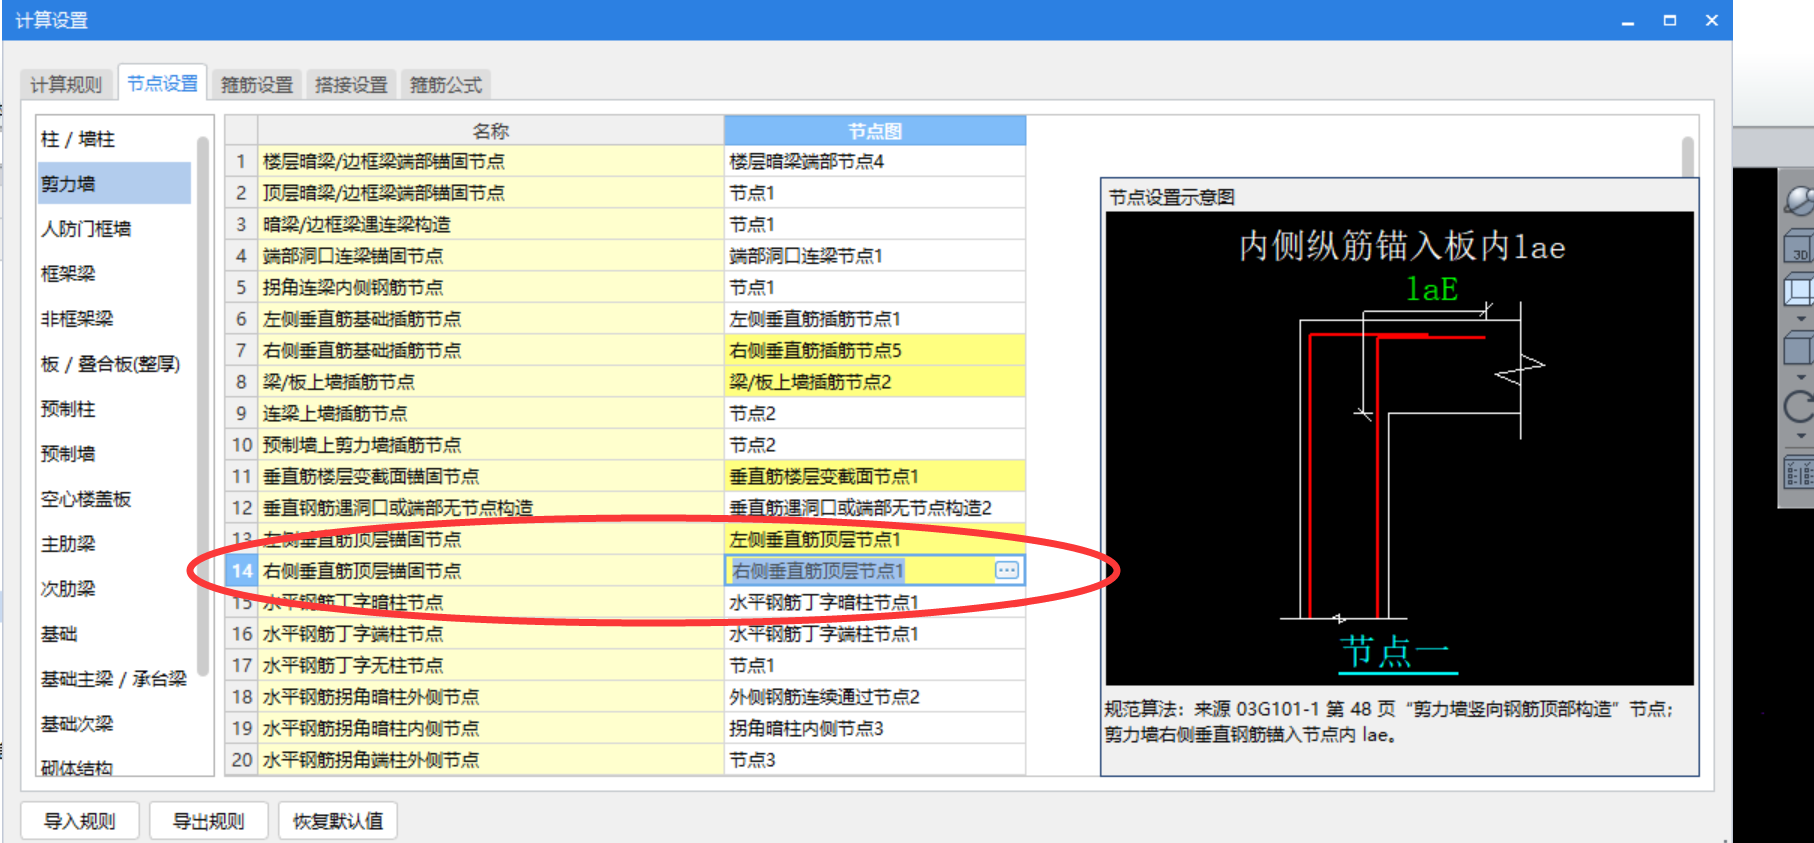
Task: Select 基础 in the component list
Action: tap(113, 634)
